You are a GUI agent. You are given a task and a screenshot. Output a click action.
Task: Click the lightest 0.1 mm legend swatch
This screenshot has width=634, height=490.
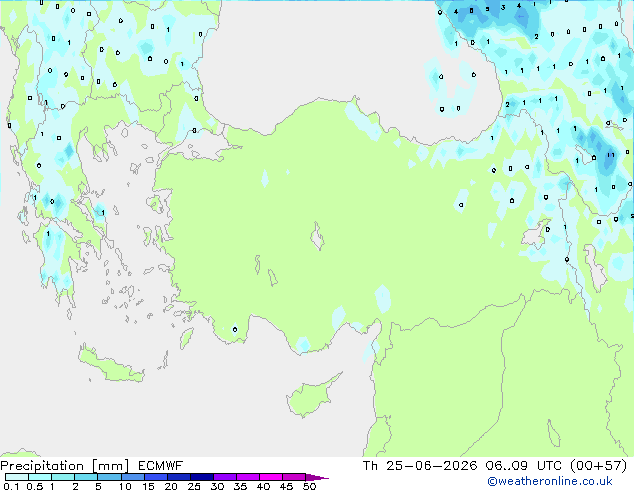tap(17, 477)
